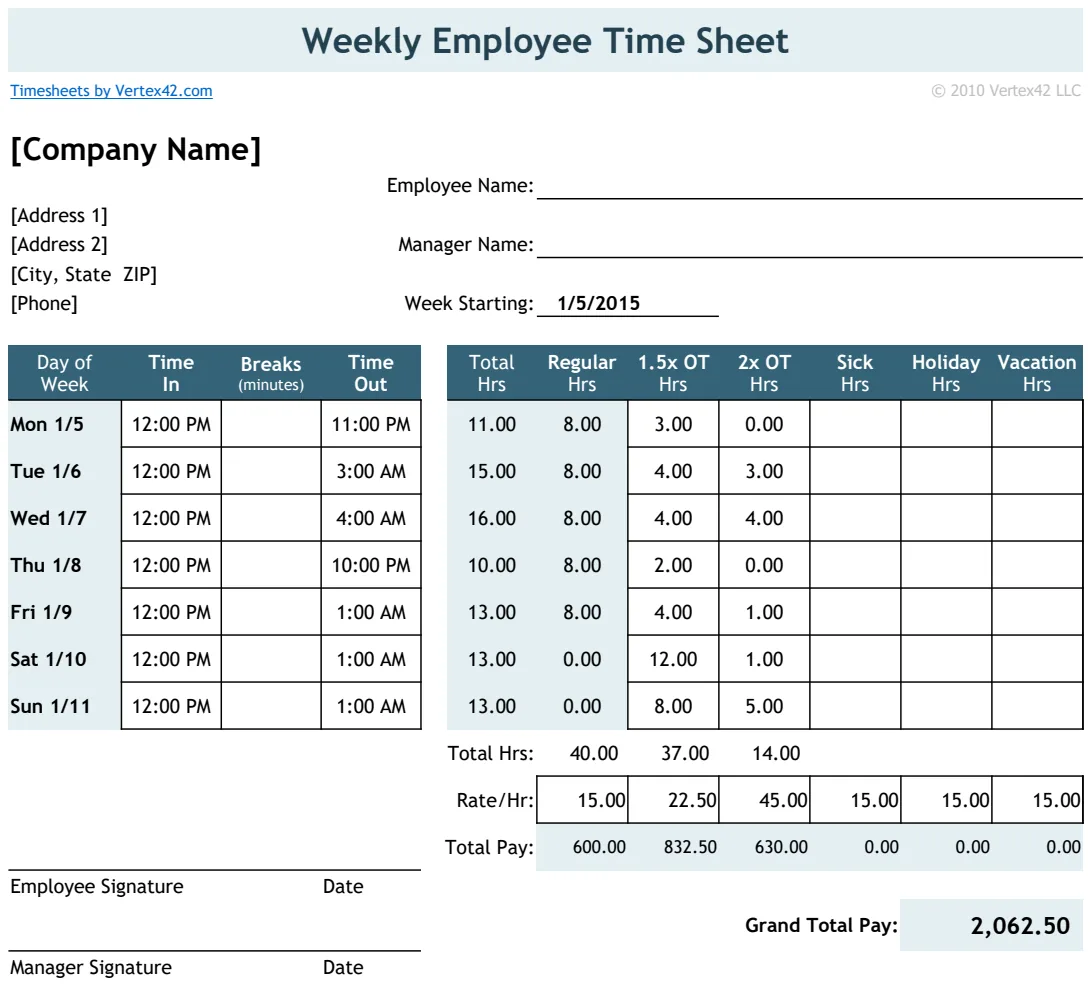The height and width of the screenshot is (986, 1092).
Task: Click Saturday's 1.5x OT value 12.00
Action: point(673,659)
